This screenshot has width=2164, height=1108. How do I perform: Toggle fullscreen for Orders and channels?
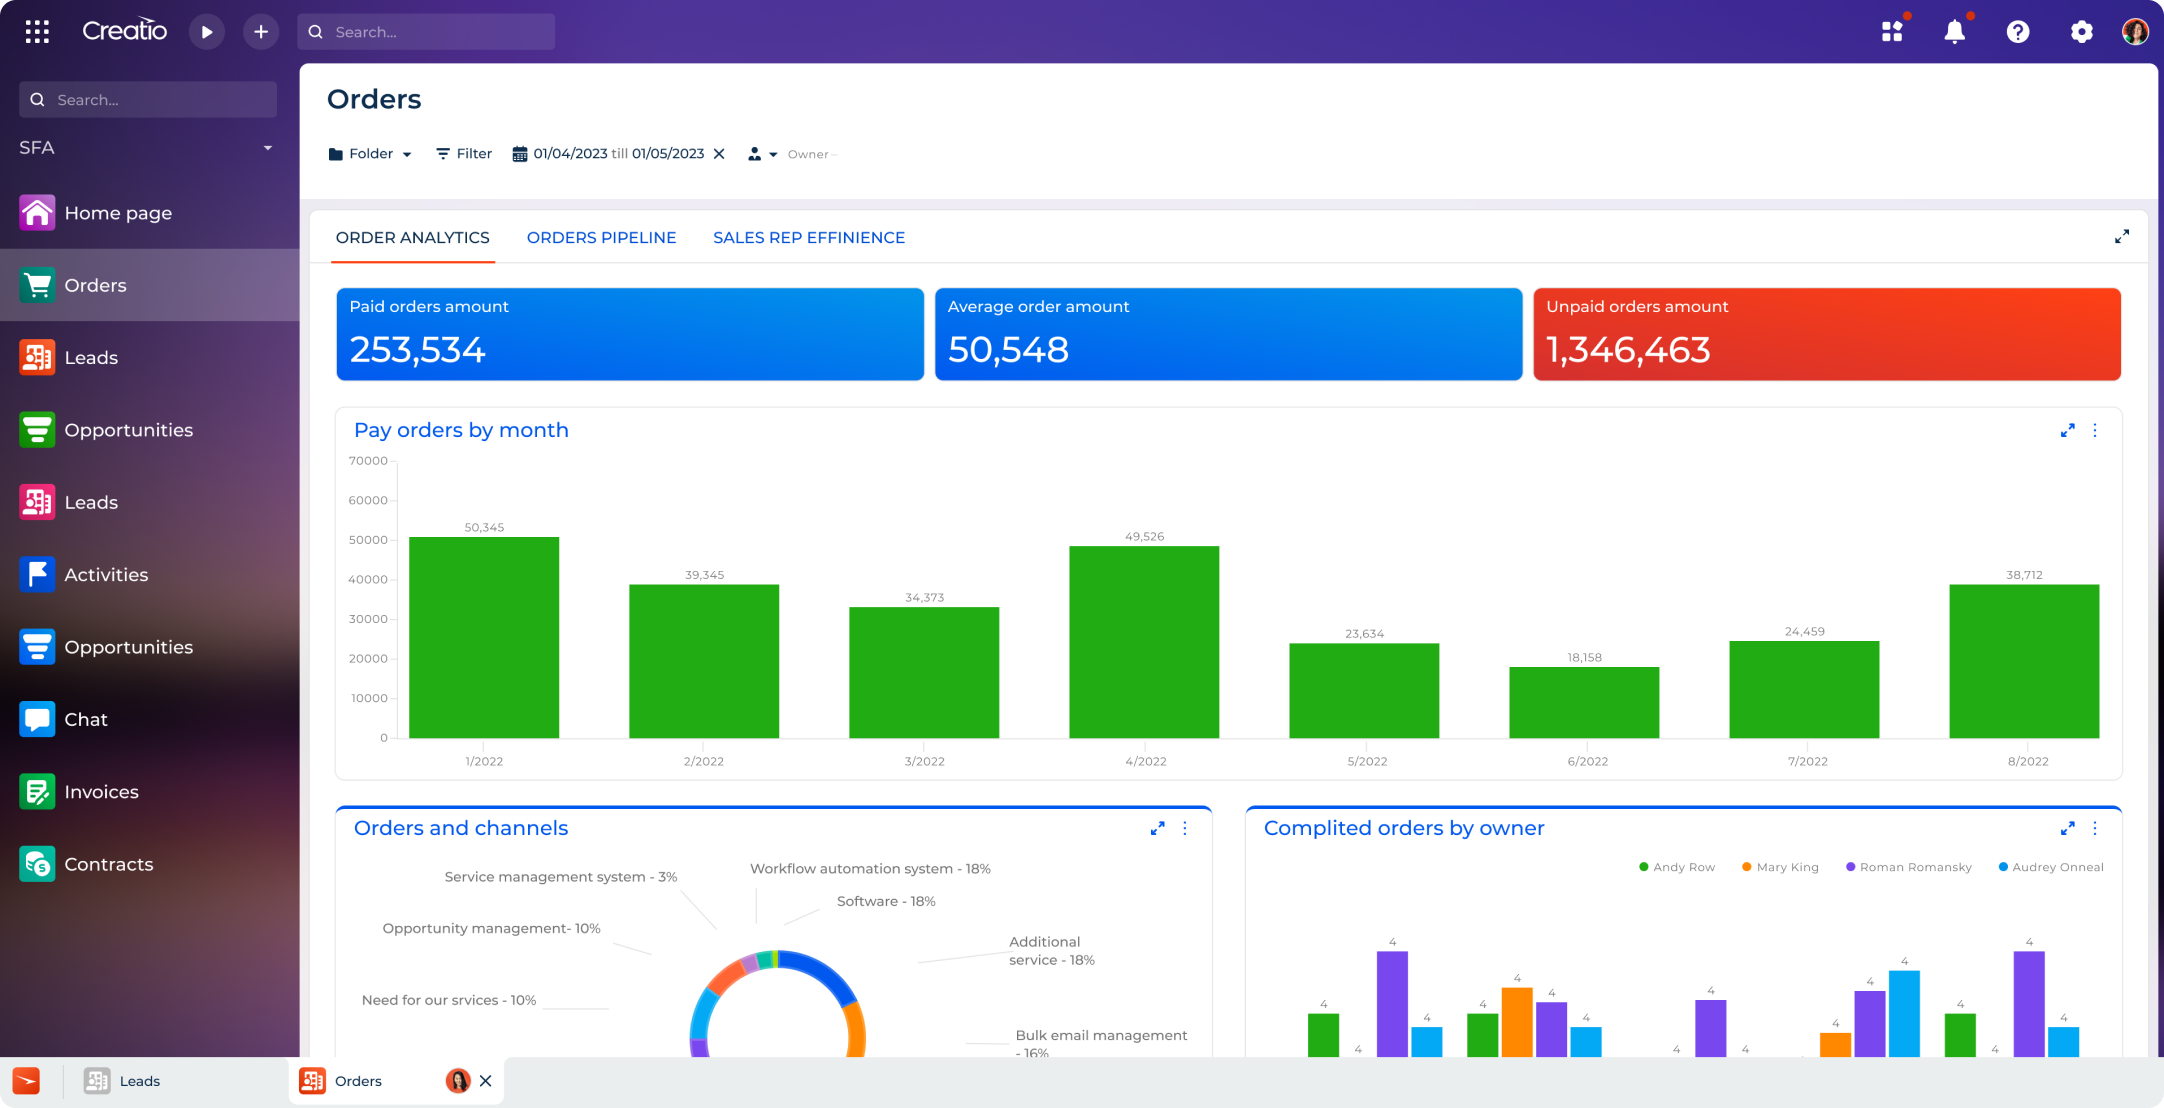pos(1158,828)
